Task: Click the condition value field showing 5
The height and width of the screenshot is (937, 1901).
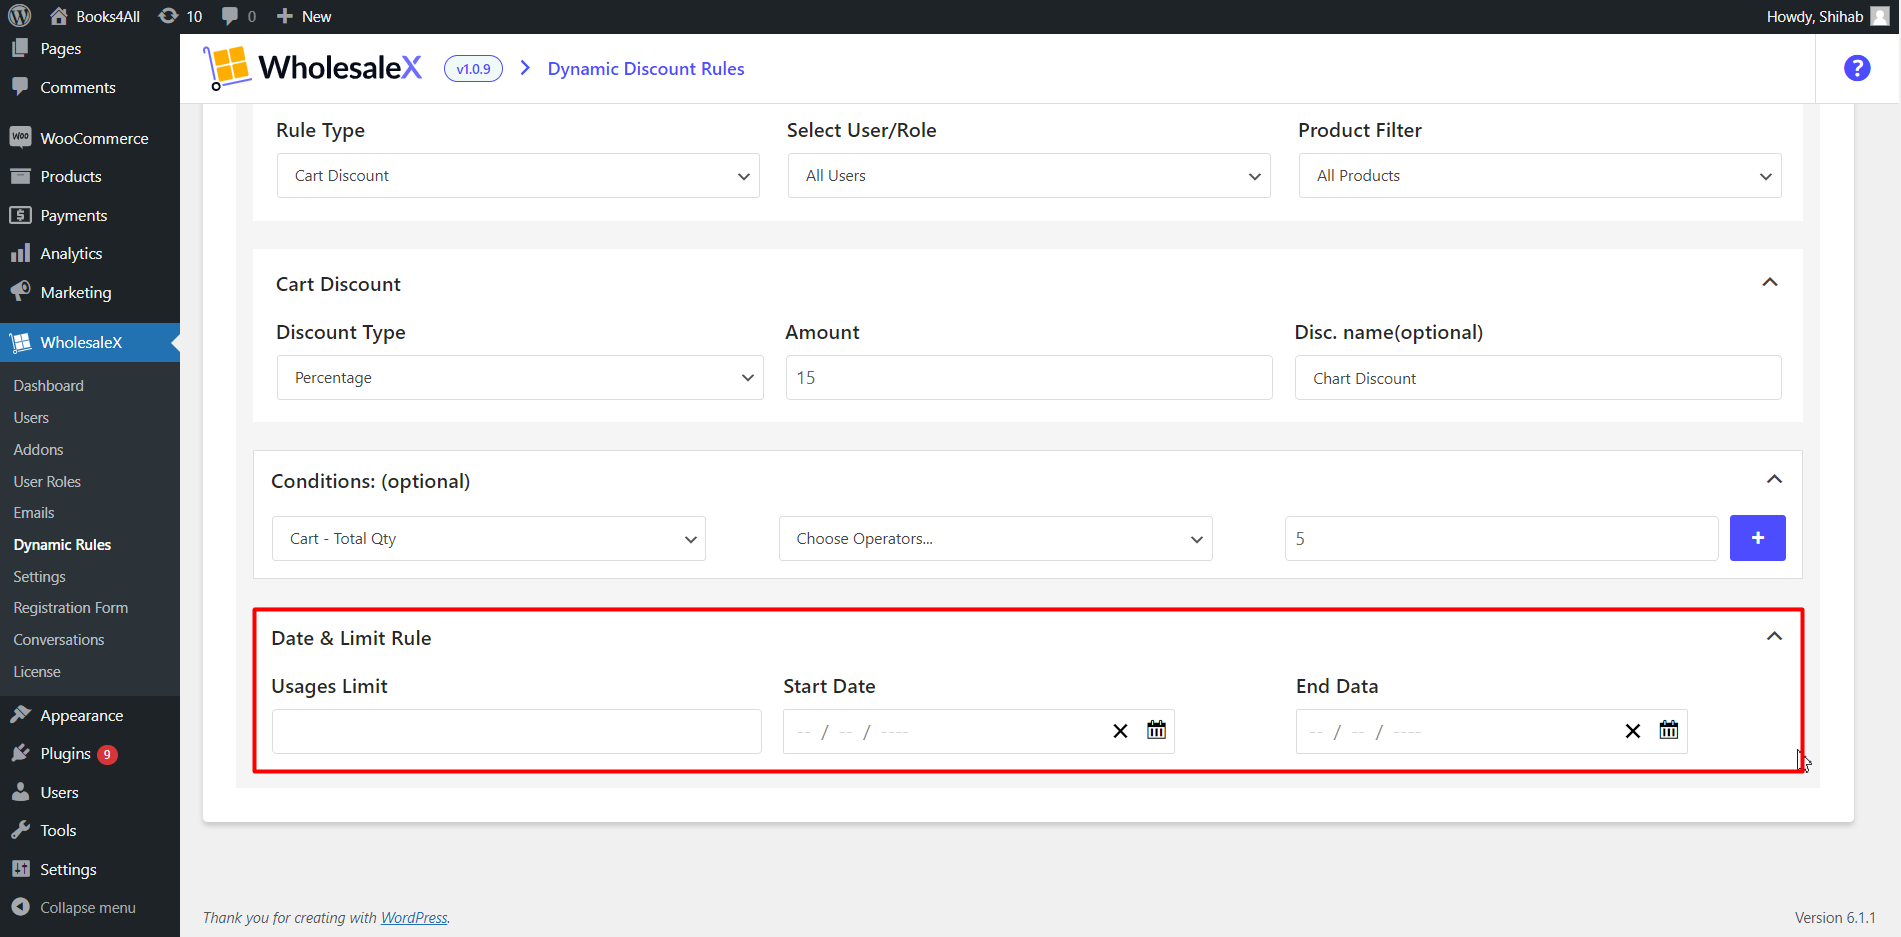Action: 1501,538
